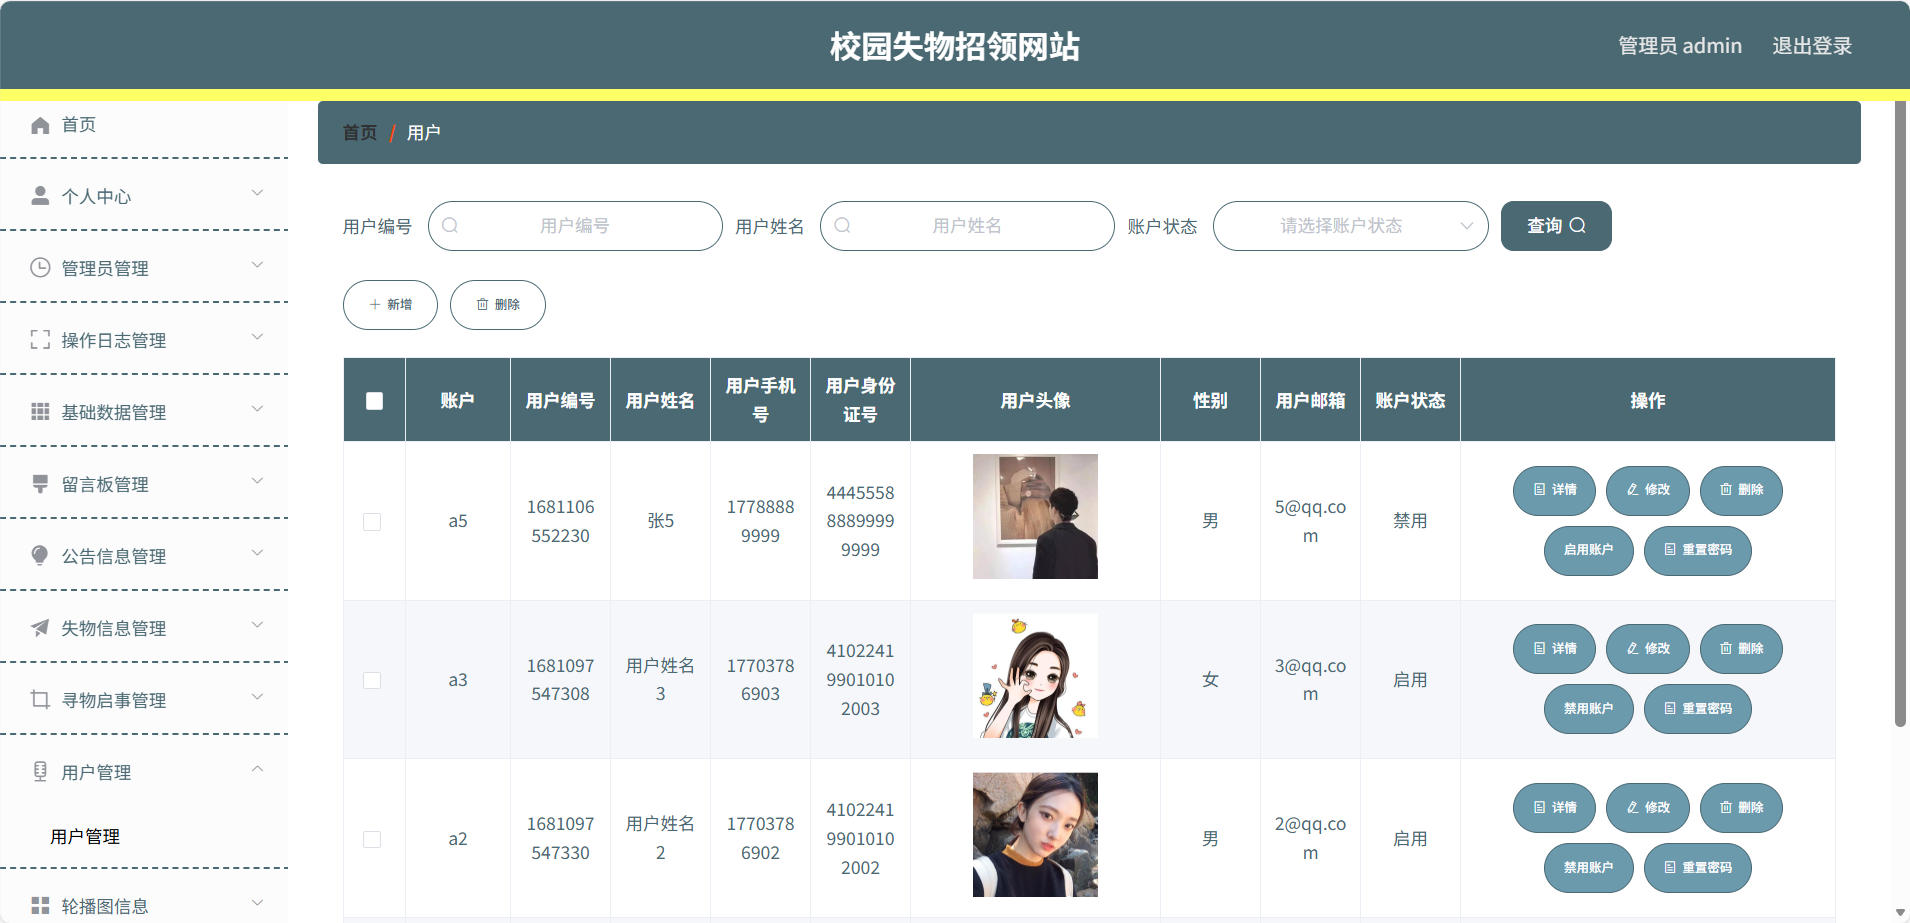Viewport: 1910px width, 923px height.
Task: Expand 公告信息管理 with its chevron
Action: pos(257,553)
